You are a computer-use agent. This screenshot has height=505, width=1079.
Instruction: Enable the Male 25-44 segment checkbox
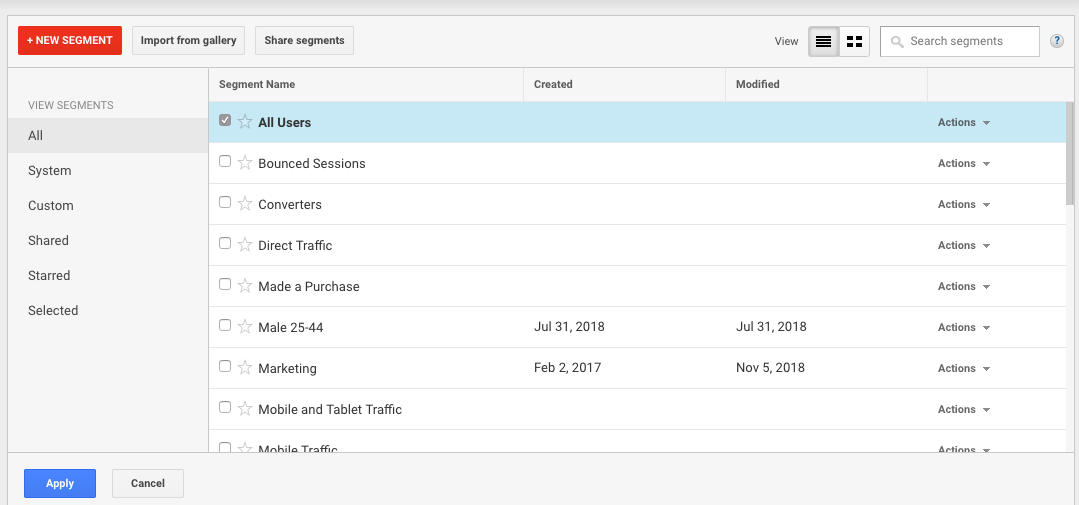click(x=225, y=326)
